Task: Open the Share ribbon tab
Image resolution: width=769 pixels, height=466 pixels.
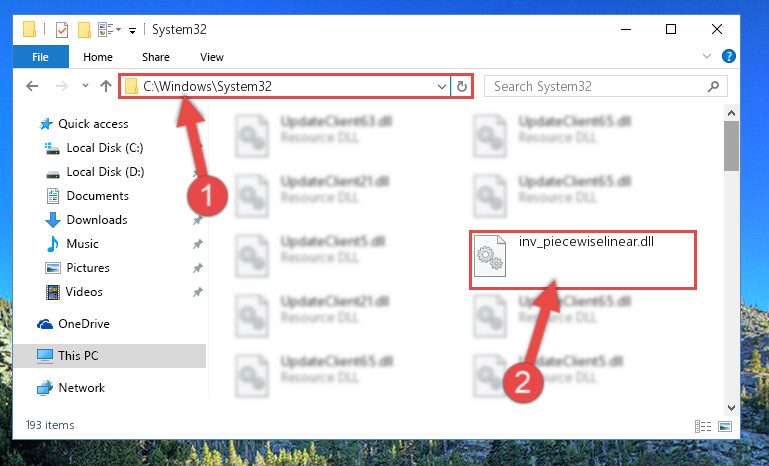Action: click(156, 57)
